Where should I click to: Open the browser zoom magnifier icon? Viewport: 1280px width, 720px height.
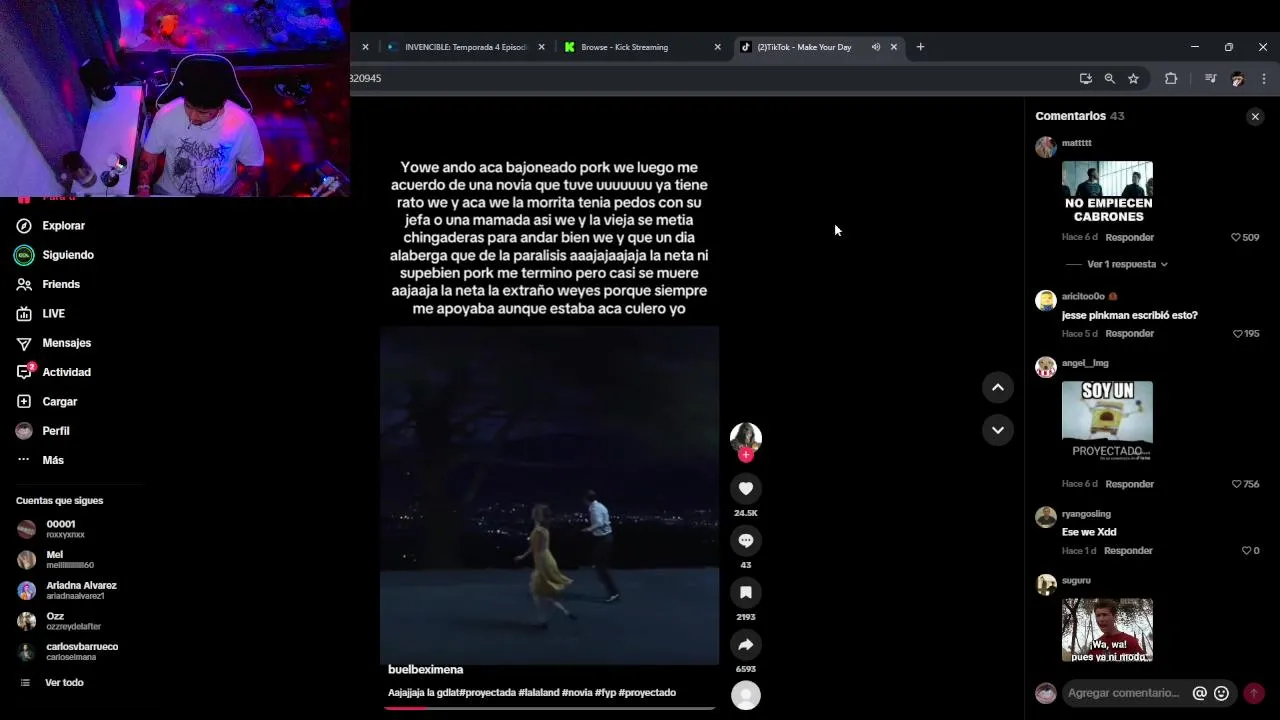pyautogui.click(x=1109, y=78)
